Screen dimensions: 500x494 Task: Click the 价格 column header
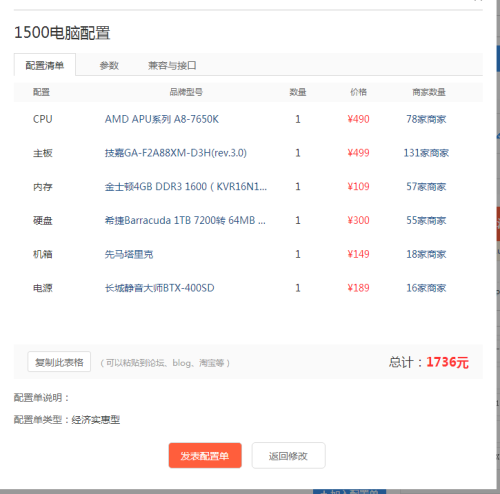tap(358, 92)
